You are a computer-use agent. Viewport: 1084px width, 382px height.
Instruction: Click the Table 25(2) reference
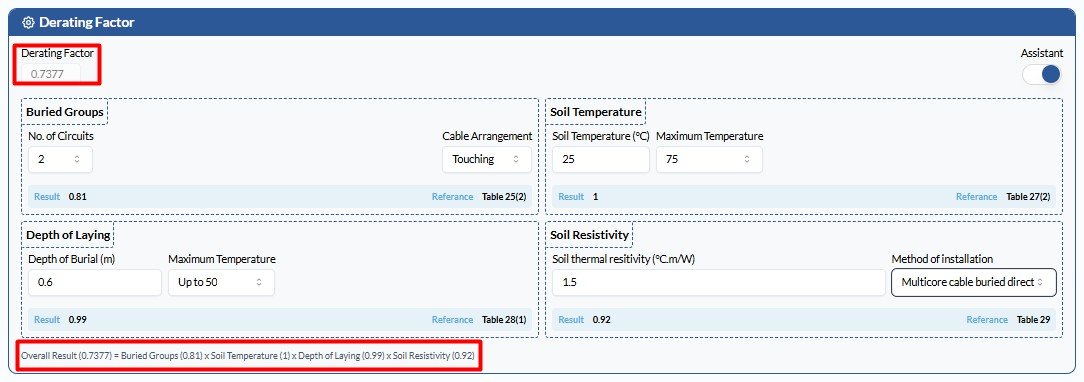coord(504,197)
